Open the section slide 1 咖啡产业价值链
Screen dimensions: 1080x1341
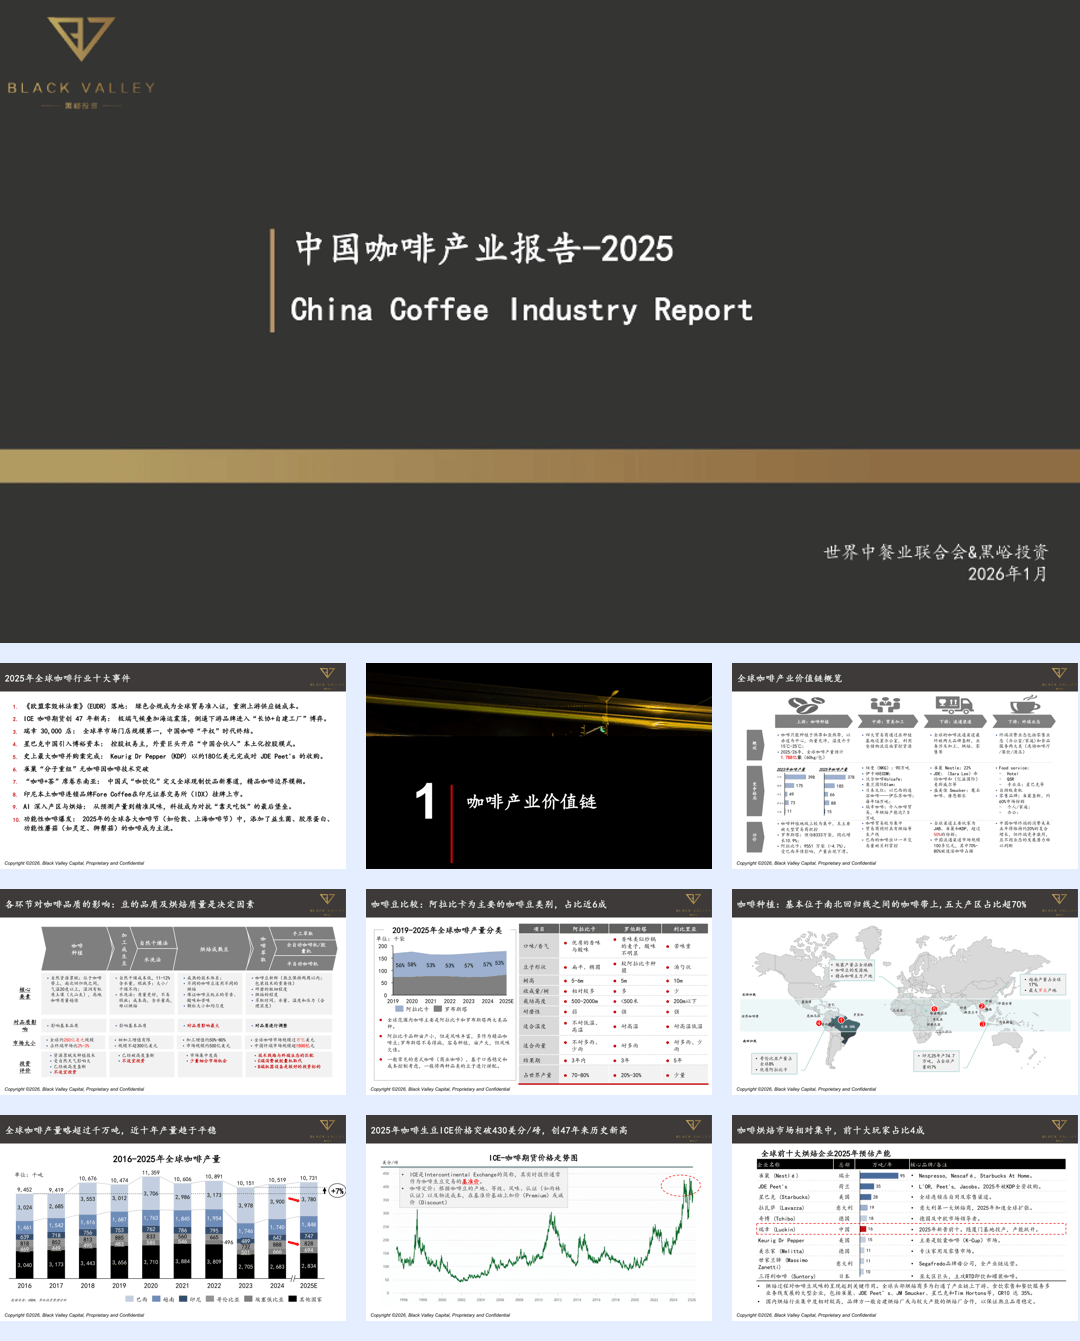tap(539, 766)
